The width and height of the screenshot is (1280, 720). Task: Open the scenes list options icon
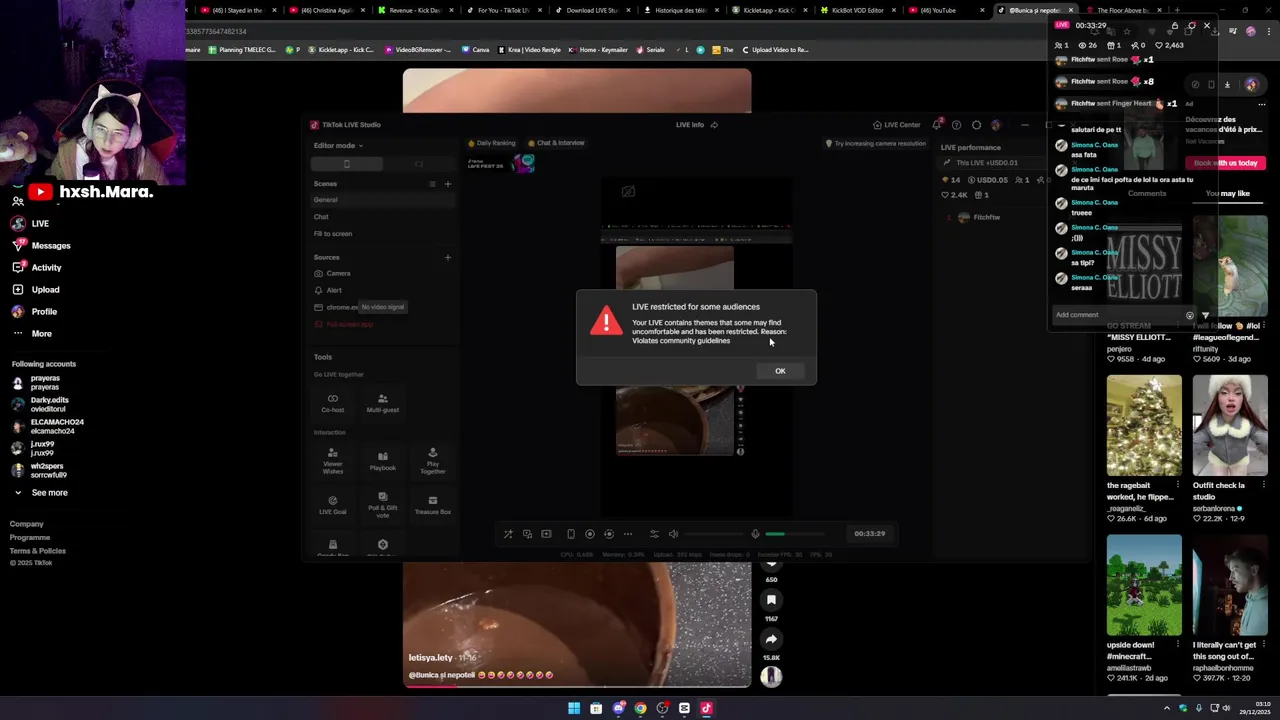tap(432, 184)
